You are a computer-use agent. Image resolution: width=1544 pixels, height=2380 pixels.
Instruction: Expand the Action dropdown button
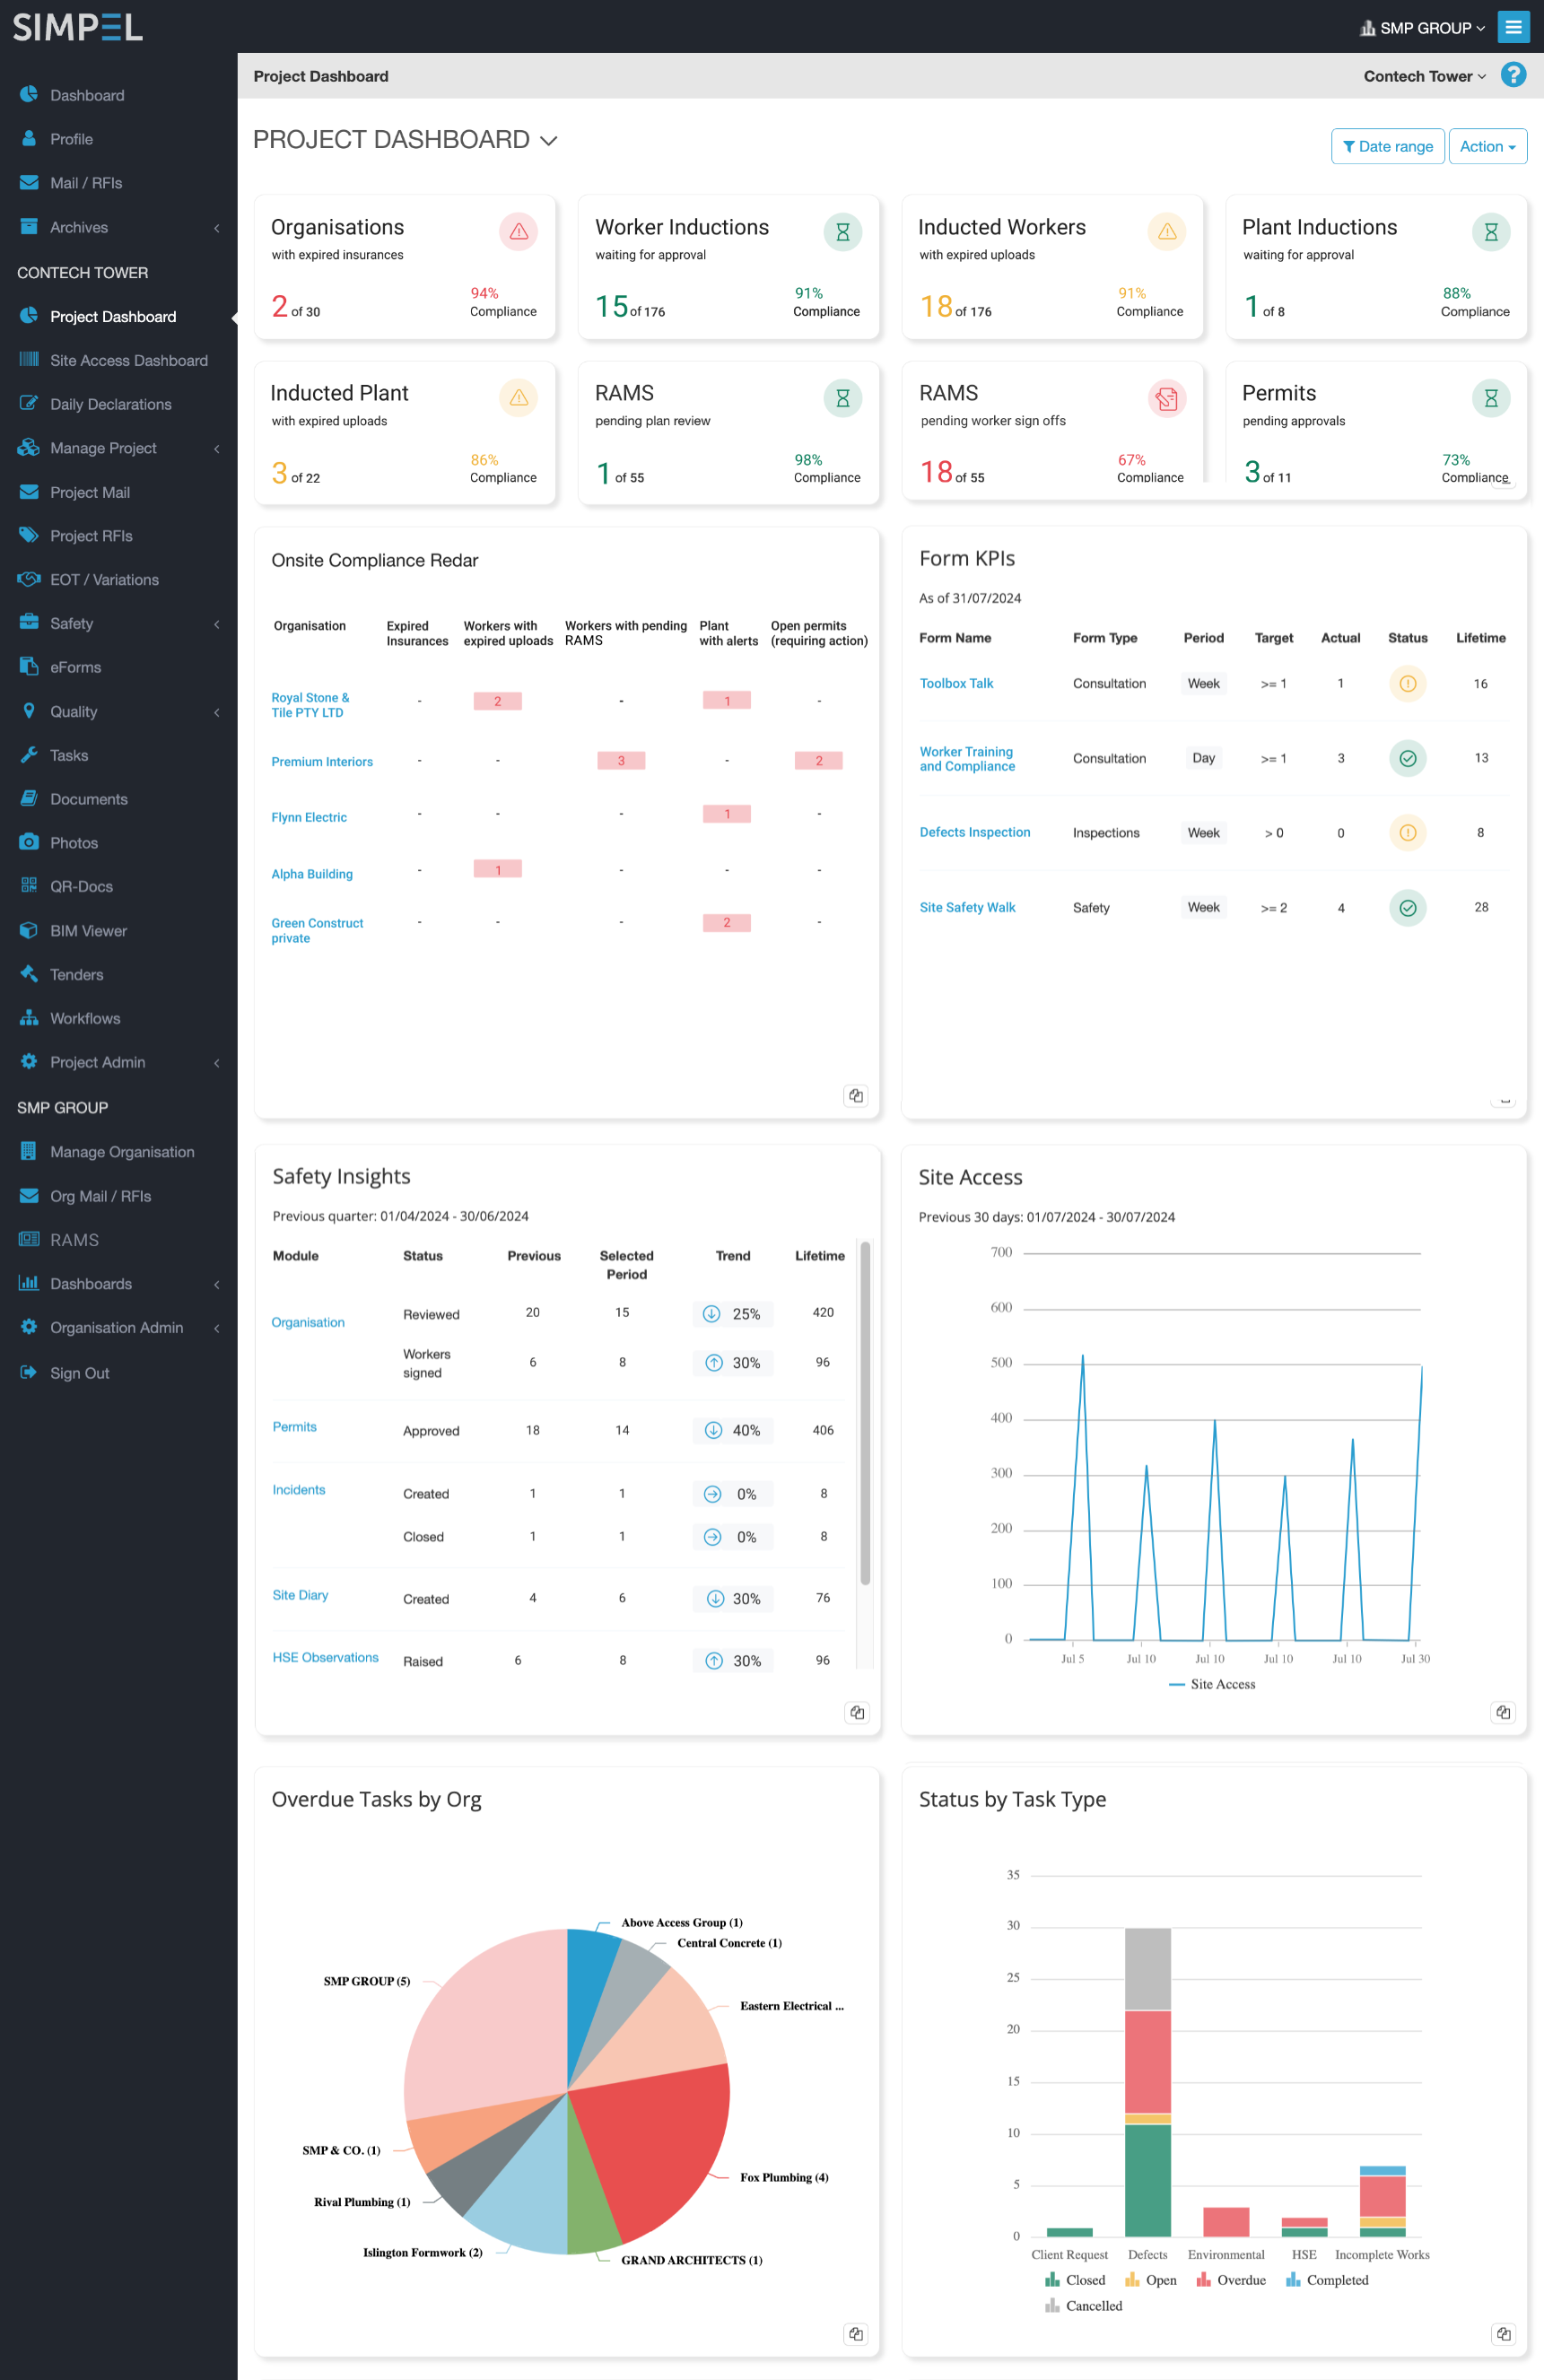click(1487, 146)
